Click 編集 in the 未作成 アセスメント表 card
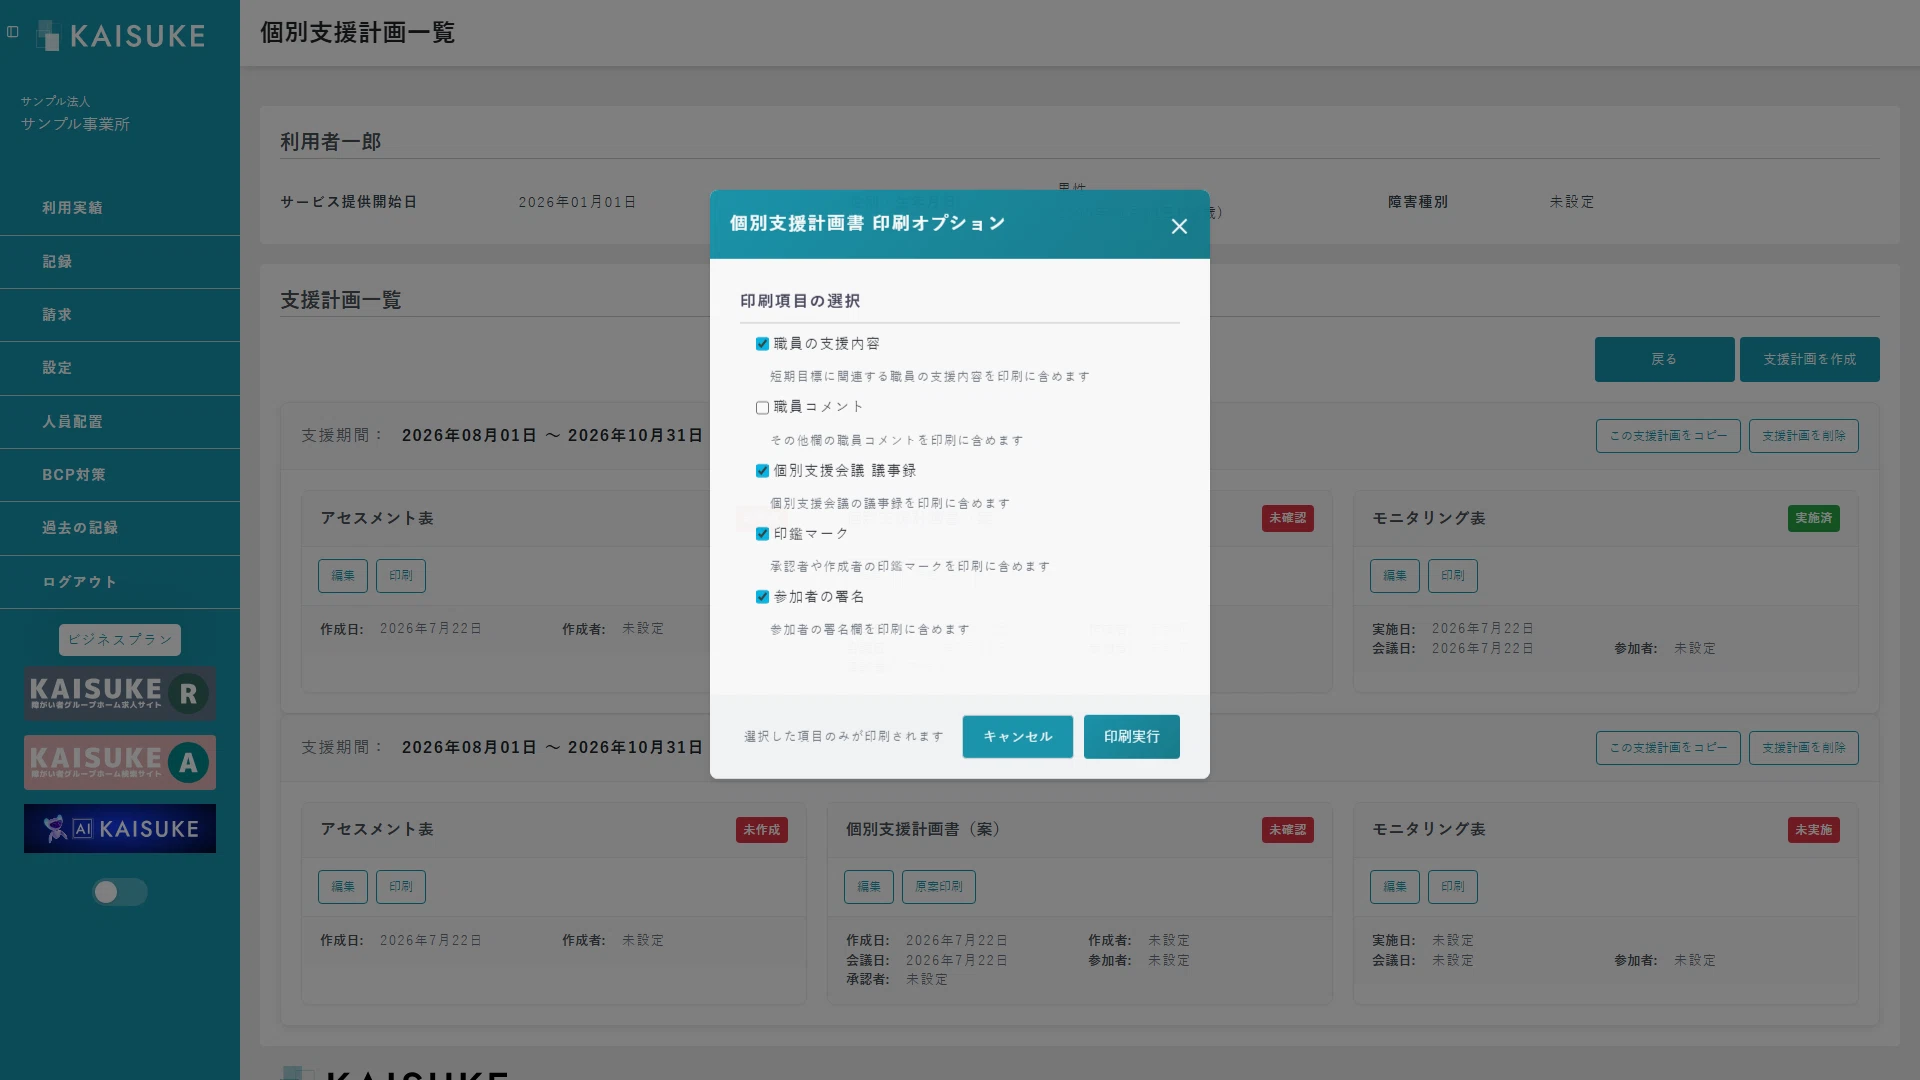 343,887
